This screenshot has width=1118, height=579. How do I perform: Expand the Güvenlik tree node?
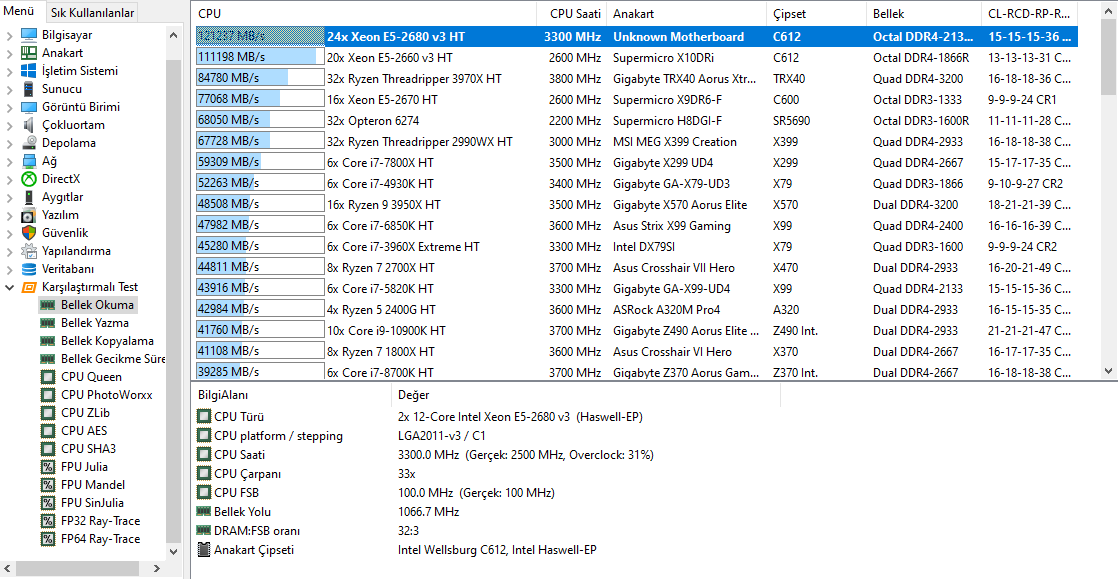point(9,232)
